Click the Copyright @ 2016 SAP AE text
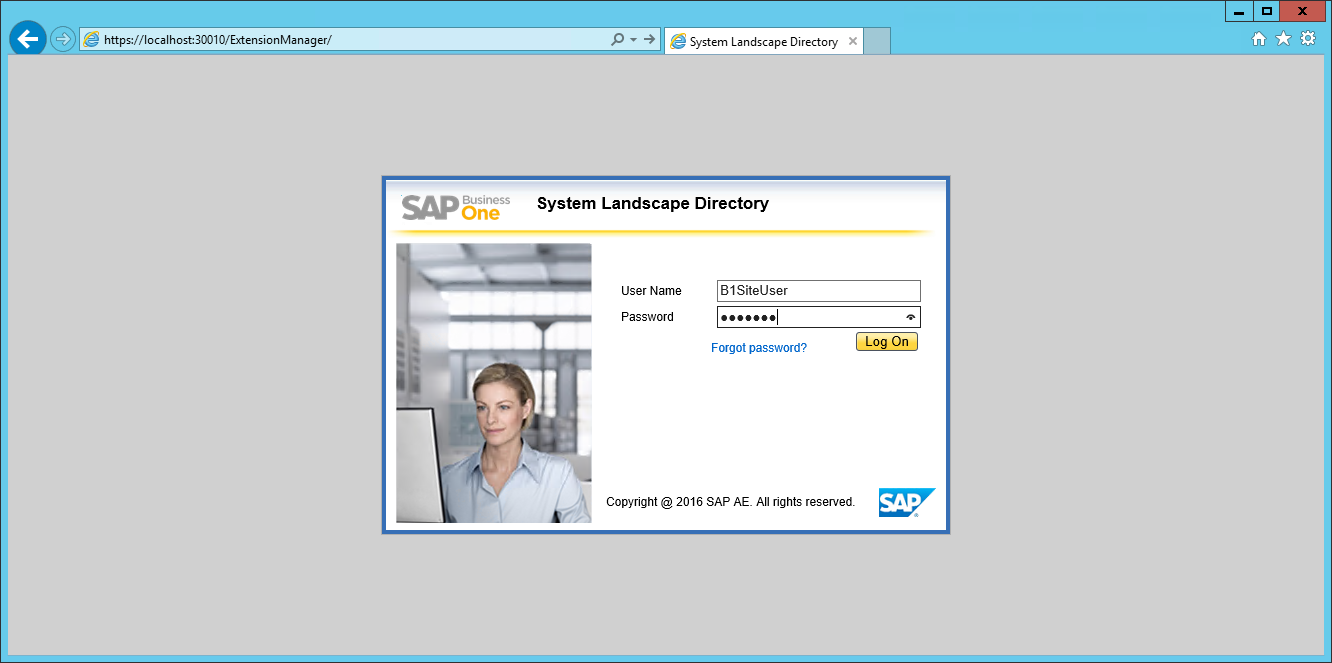 click(x=731, y=502)
